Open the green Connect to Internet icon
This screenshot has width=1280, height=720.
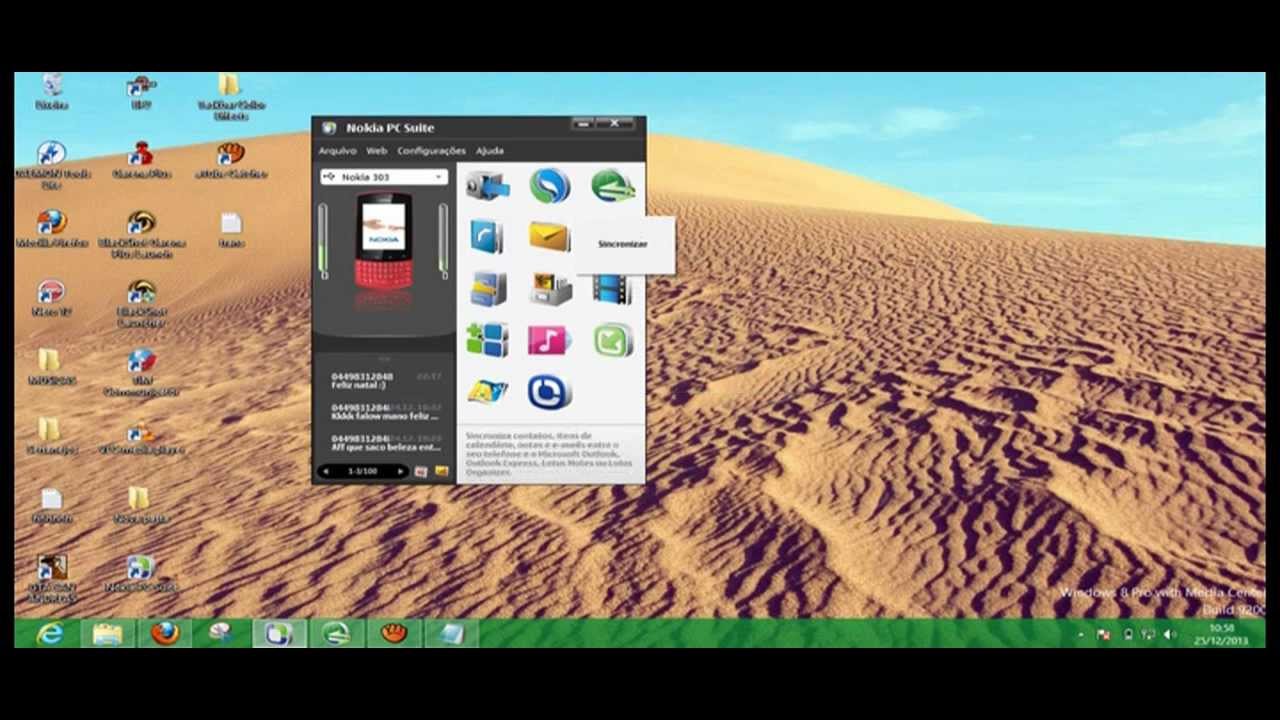coord(612,186)
